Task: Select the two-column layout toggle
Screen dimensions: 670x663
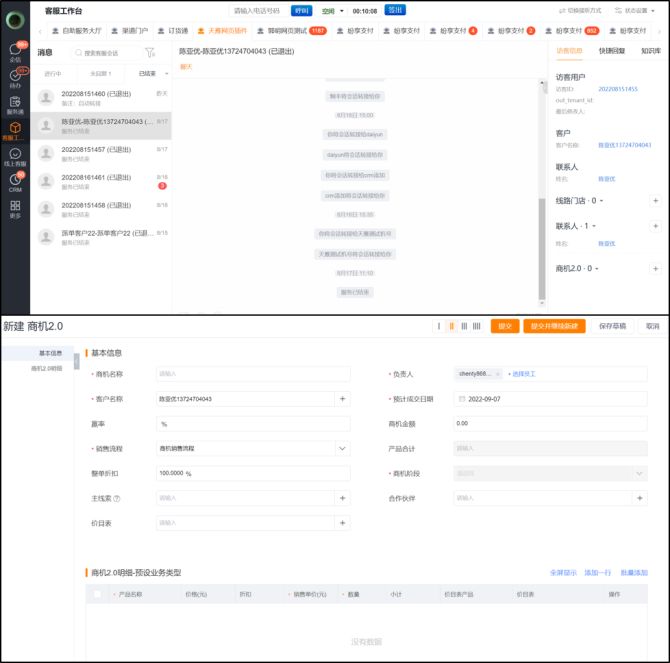Action: 451,326
